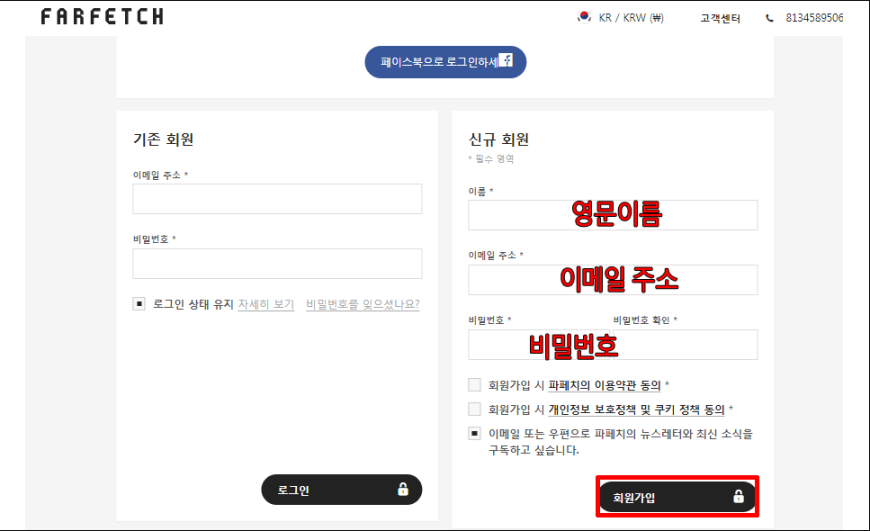Screen dimensions: 870x531
Task: Open 고객센터 customer service link
Action: [720, 18]
